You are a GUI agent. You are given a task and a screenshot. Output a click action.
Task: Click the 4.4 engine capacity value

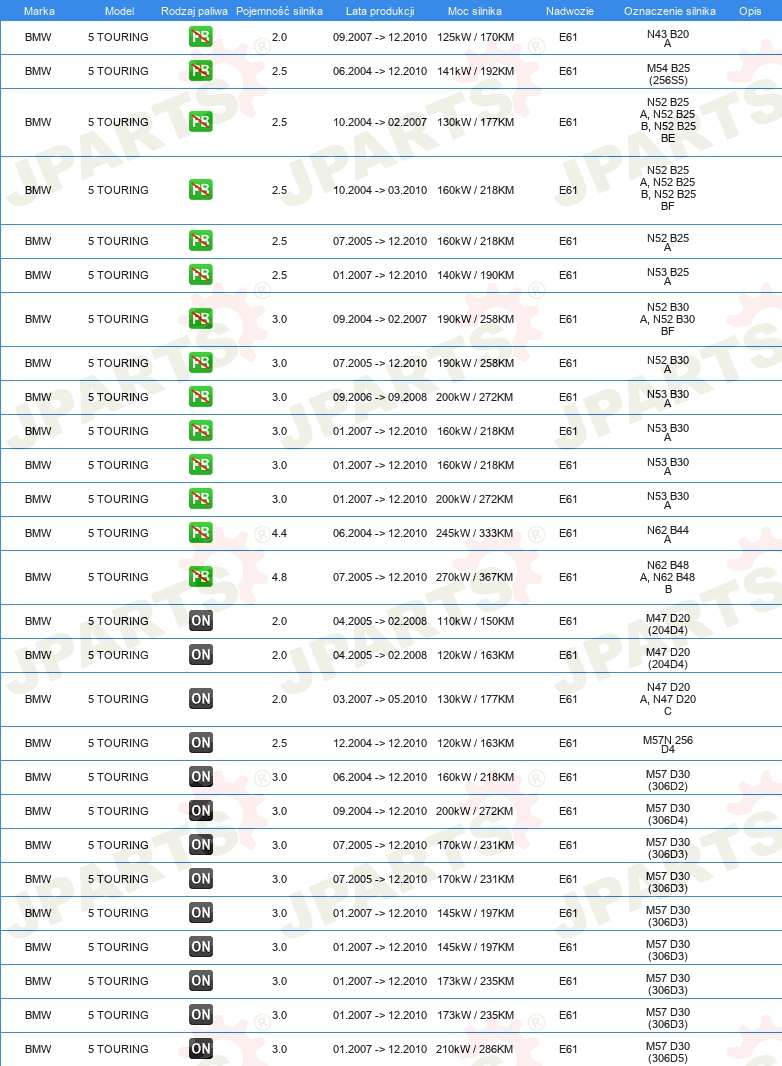(x=279, y=534)
